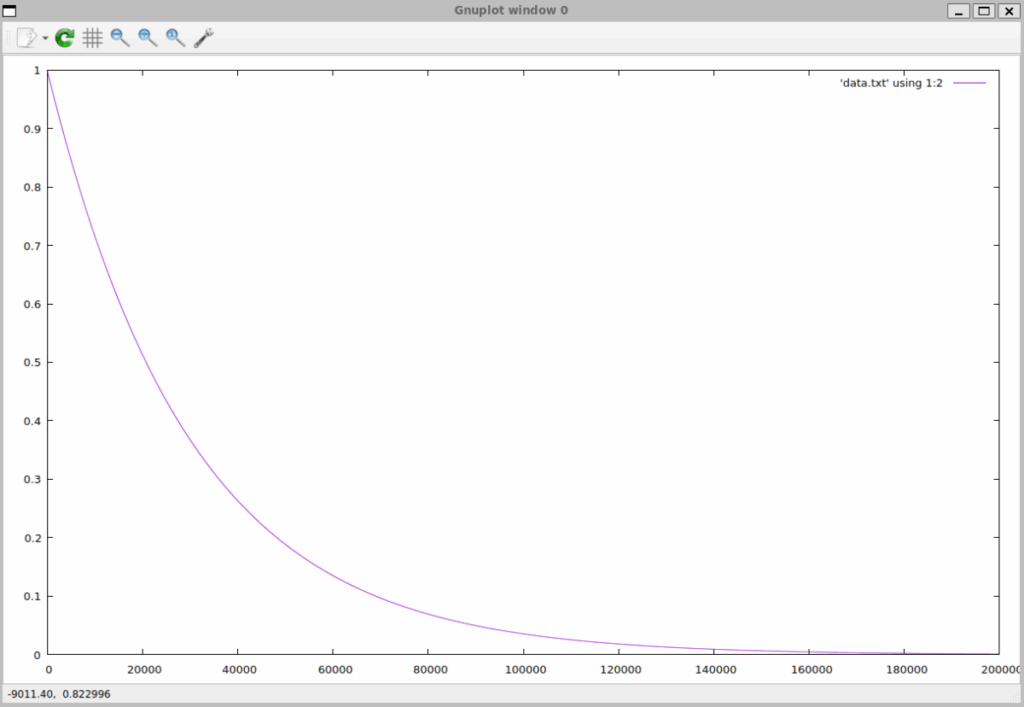
Task: Close the Gnuplot window
Action: [x=1008, y=10]
